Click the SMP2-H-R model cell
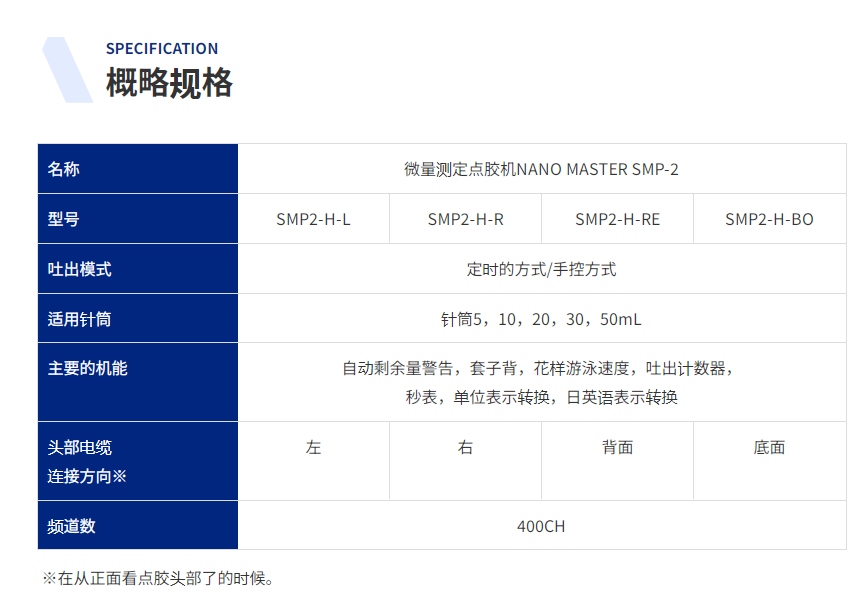The image size is (848, 594). (x=465, y=219)
